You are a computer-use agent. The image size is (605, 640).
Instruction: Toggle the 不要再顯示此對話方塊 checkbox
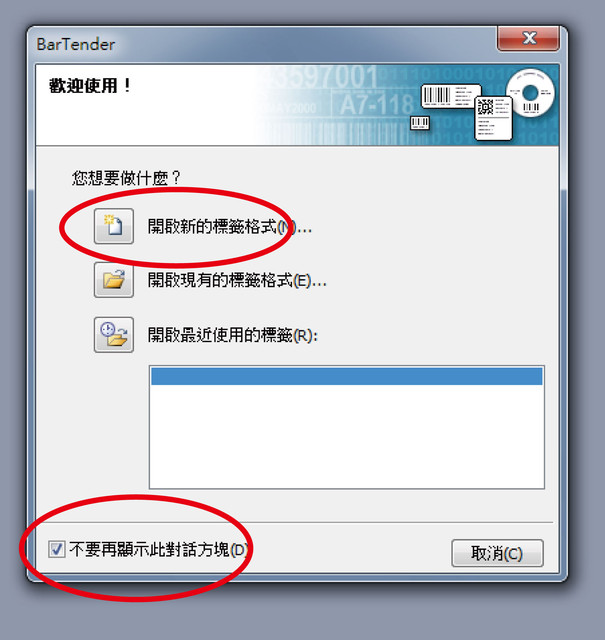56,549
